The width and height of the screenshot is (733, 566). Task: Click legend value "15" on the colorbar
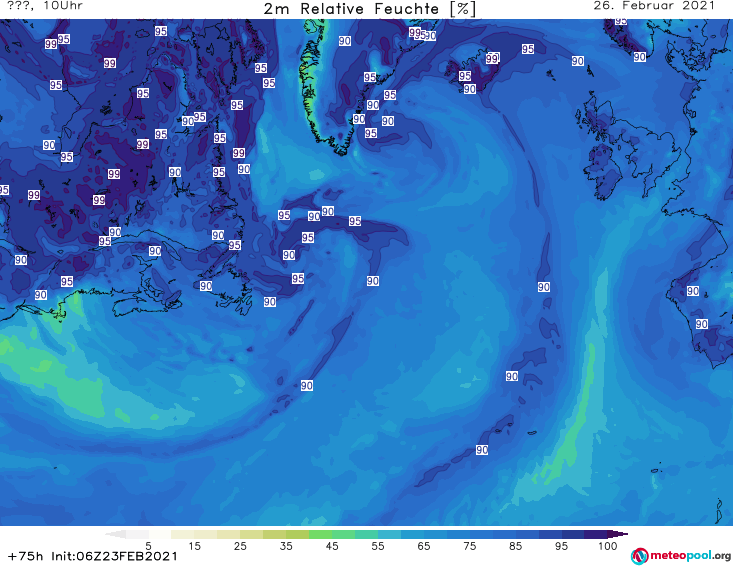click(194, 546)
